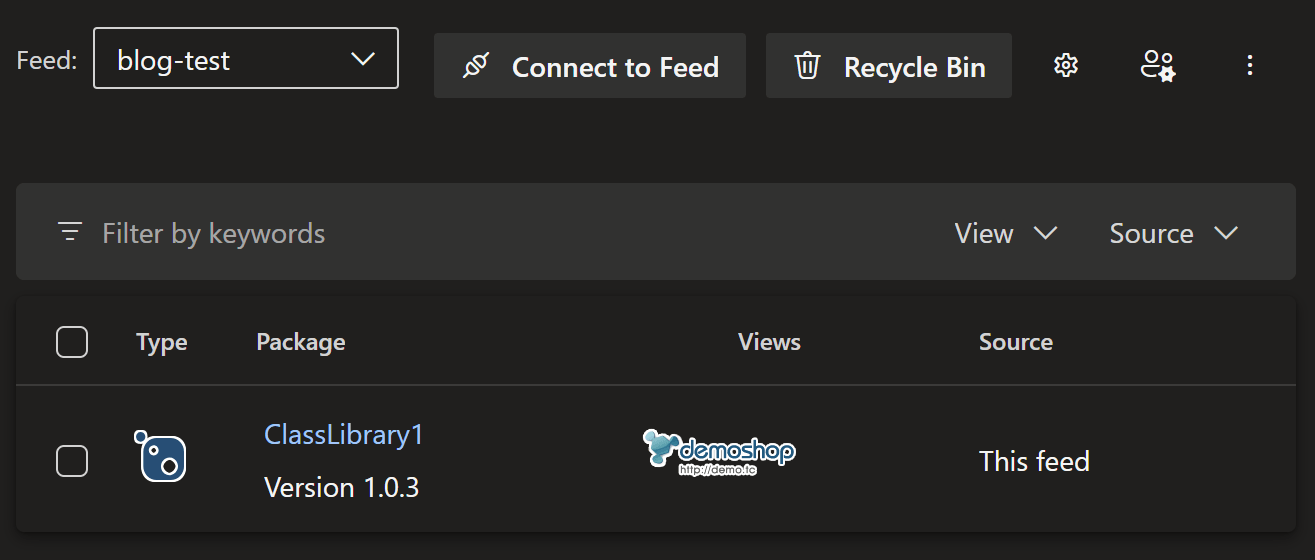
Task: Expand the Source filter dropdown
Action: [1173, 233]
